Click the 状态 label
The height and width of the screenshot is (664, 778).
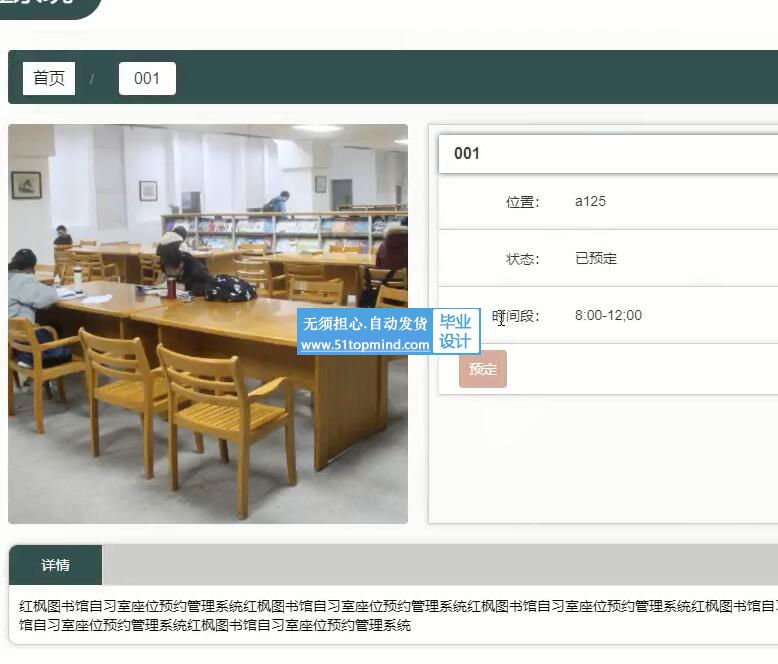(522, 259)
